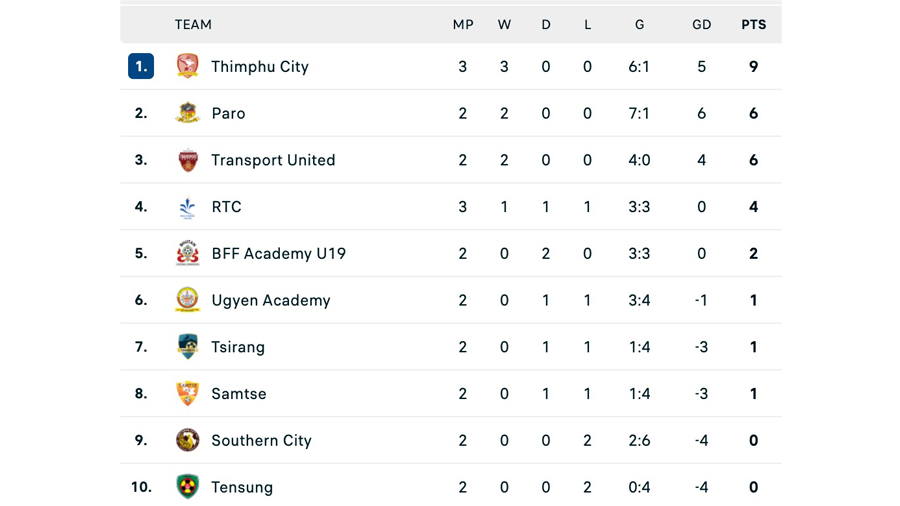Click the TEAM column header
The height and width of the screenshot is (506, 900).
click(x=193, y=25)
